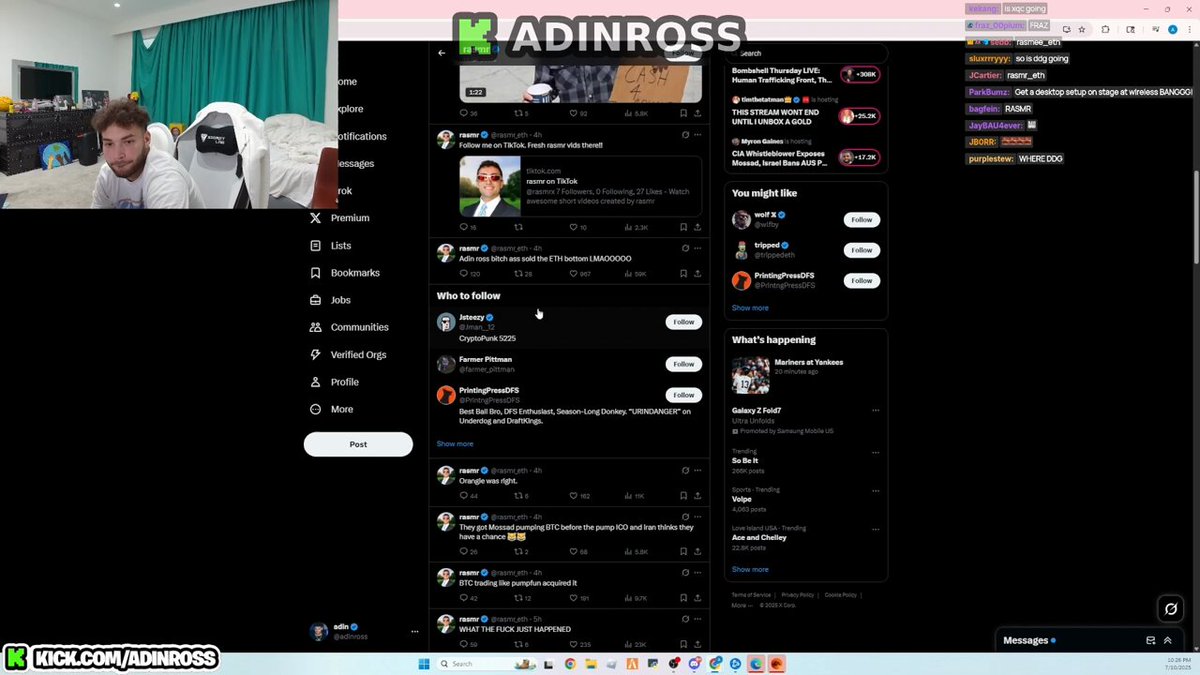The width and height of the screenshot is (1200, 675).
Task: Open the rasmr on TikTok link card
Action: pyautogui.click(x=580, y=186)
